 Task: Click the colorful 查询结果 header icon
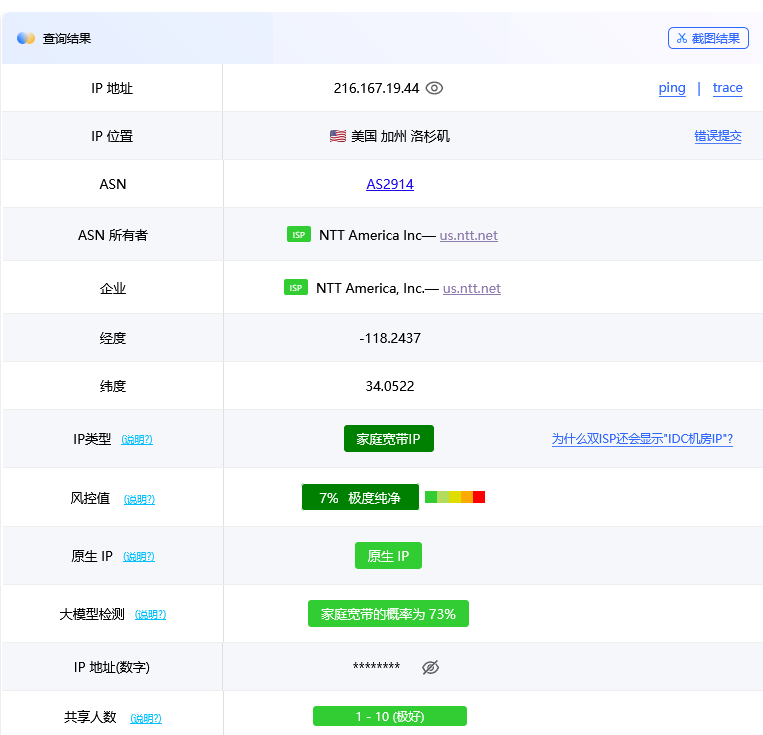tap(26, 38)
